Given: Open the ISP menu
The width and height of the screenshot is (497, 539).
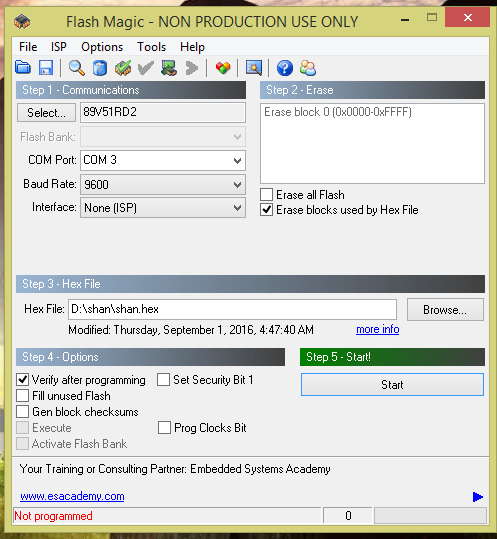Looking at the screenshot, I should 59,46.
